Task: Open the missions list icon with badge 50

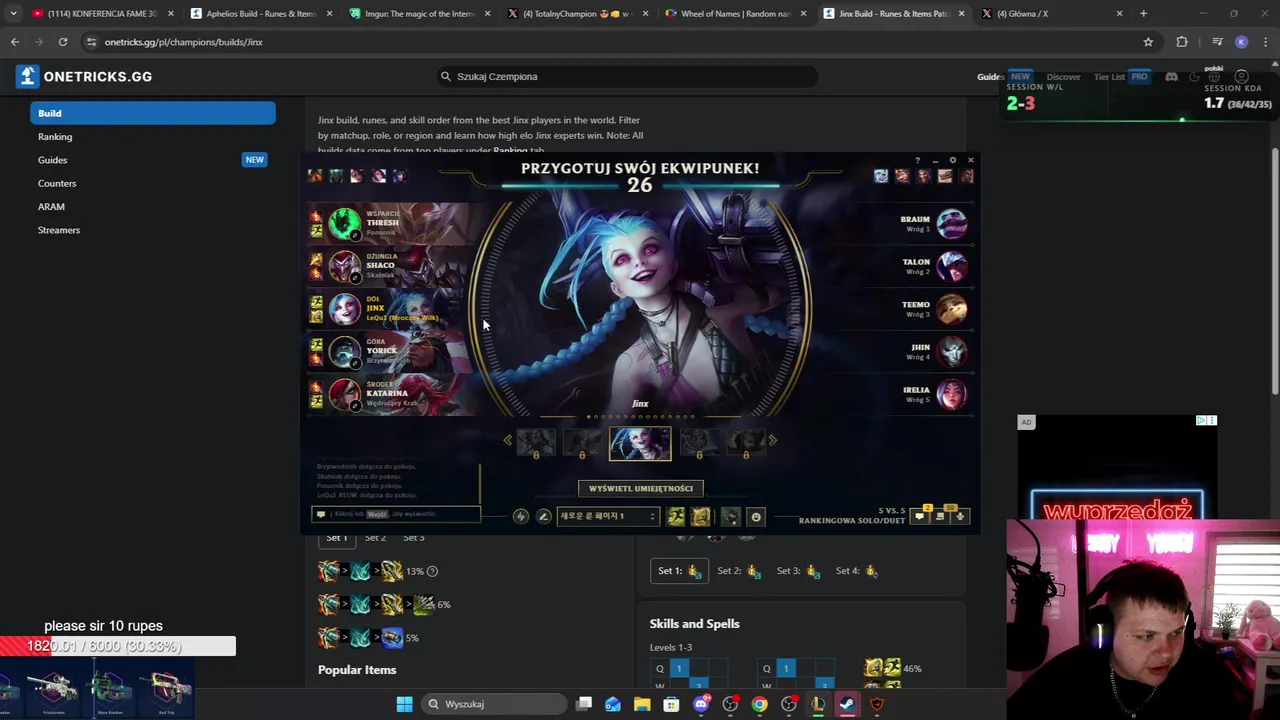Action: 940,516
